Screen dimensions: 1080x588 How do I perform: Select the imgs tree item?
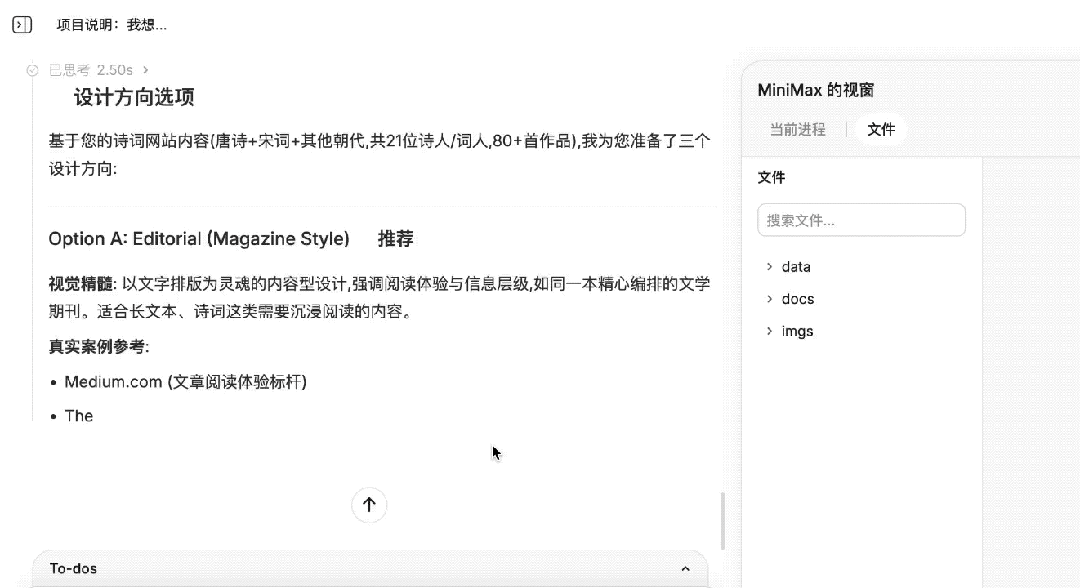tap(797, 331)
